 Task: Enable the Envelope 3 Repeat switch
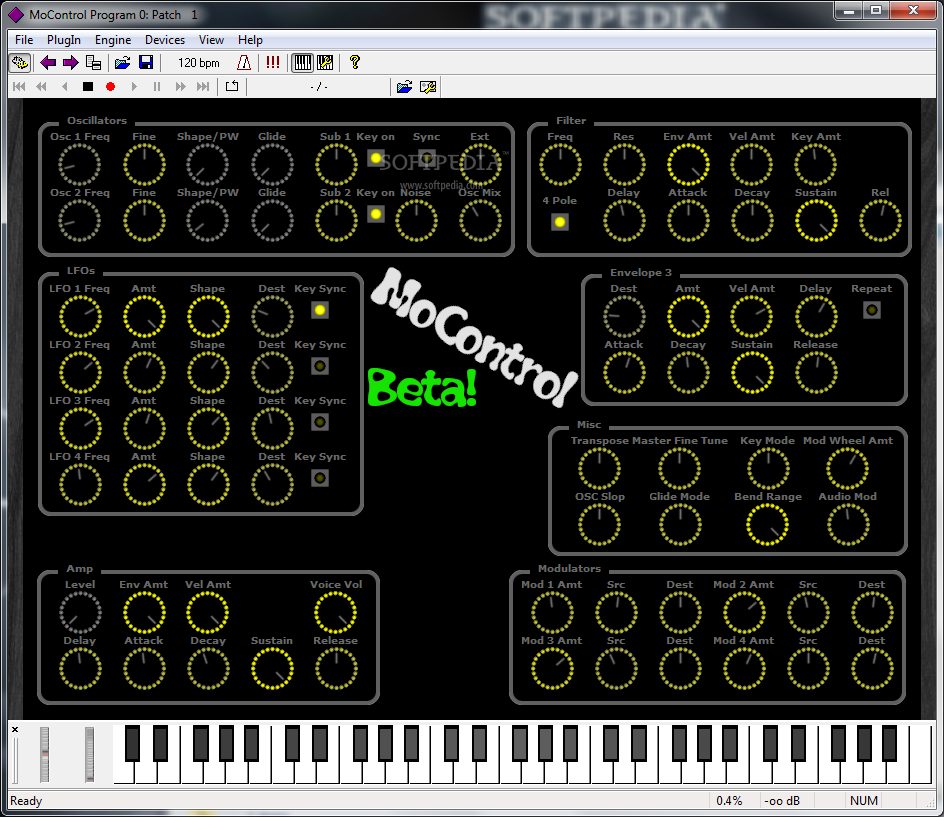click(872, 310)
